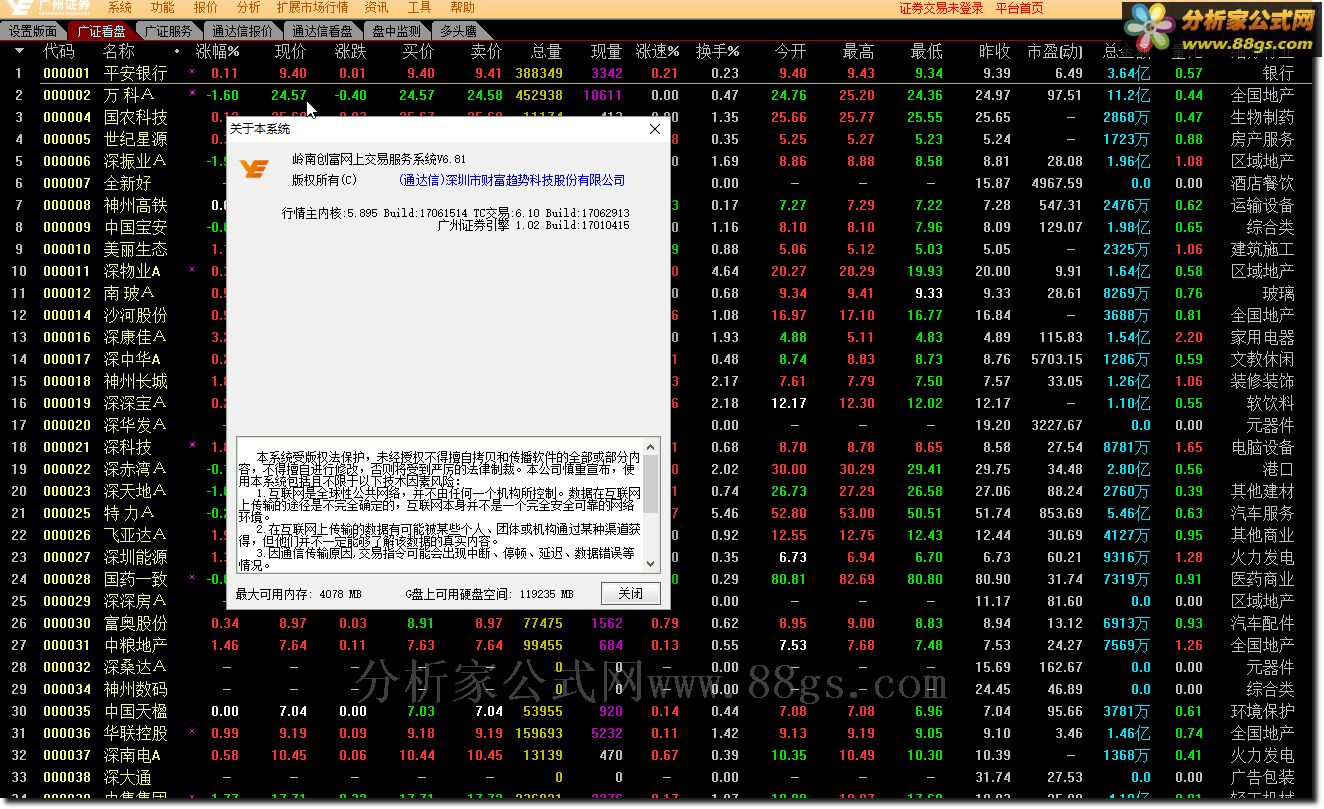1324x809 pixels.
Task: Select the 神州高铁 stock name
Action: [x=135, y=205]
